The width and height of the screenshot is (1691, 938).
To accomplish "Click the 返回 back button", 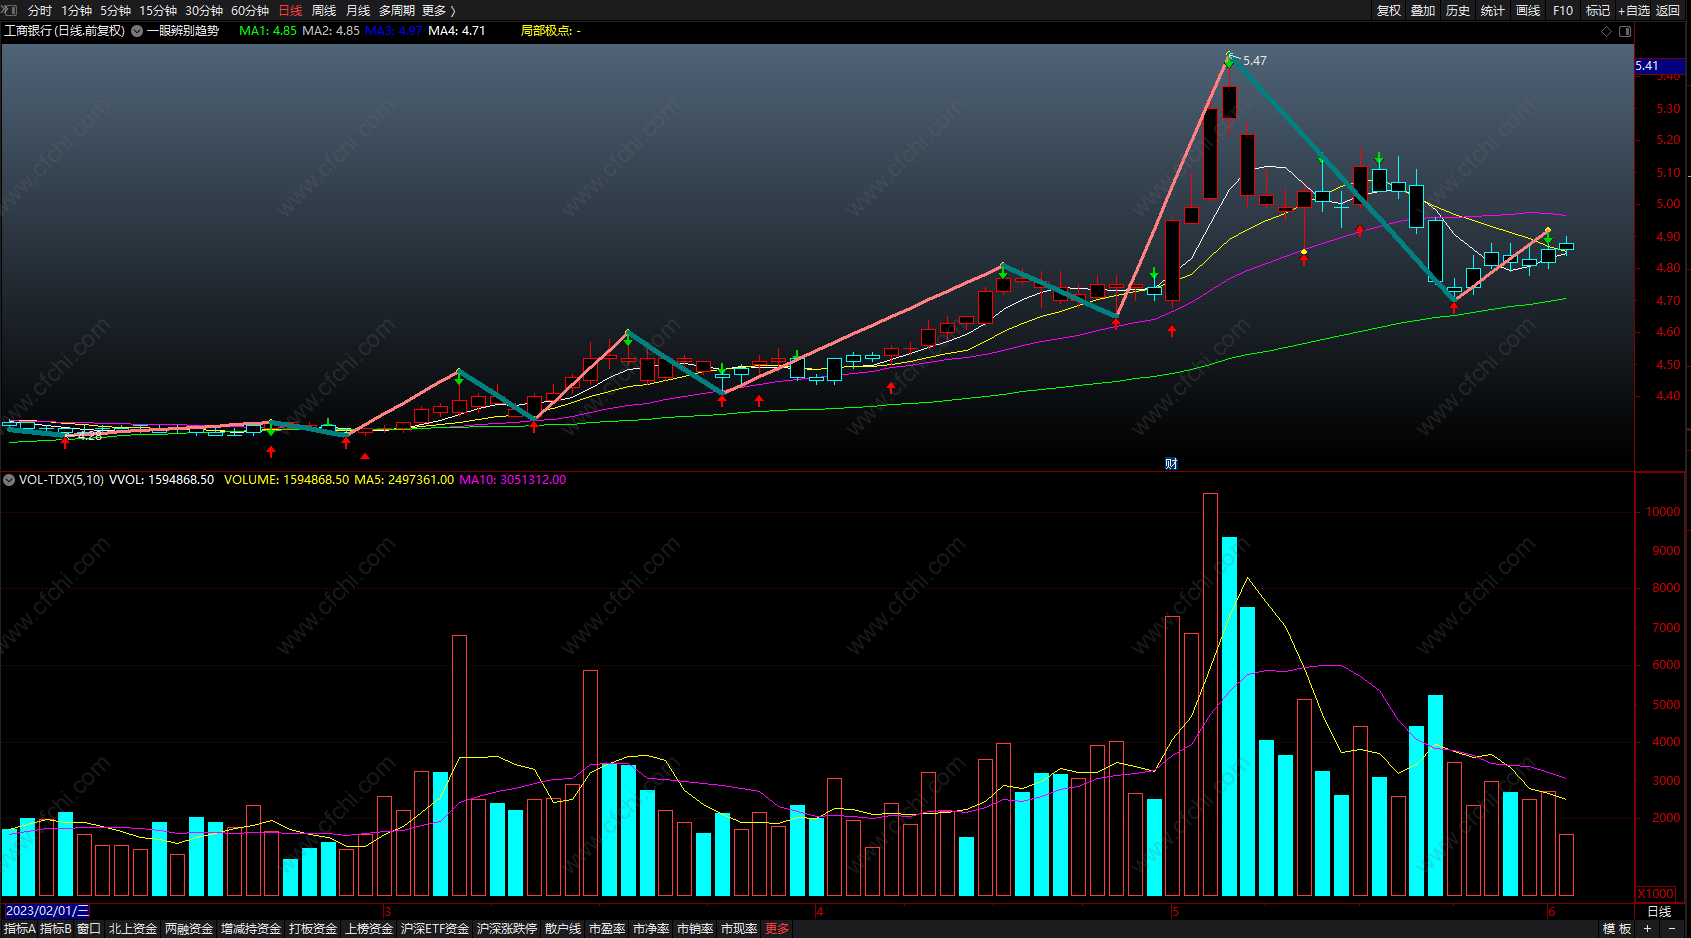I will 1668,10.
